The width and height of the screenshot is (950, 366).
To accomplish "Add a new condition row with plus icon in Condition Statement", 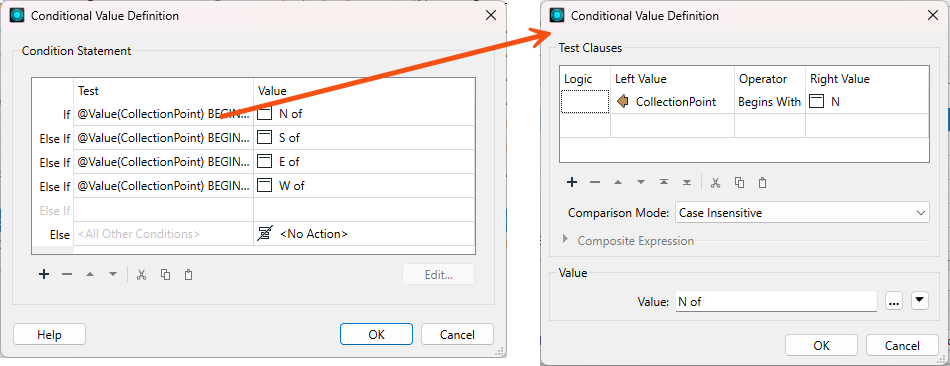I will 44,274.
